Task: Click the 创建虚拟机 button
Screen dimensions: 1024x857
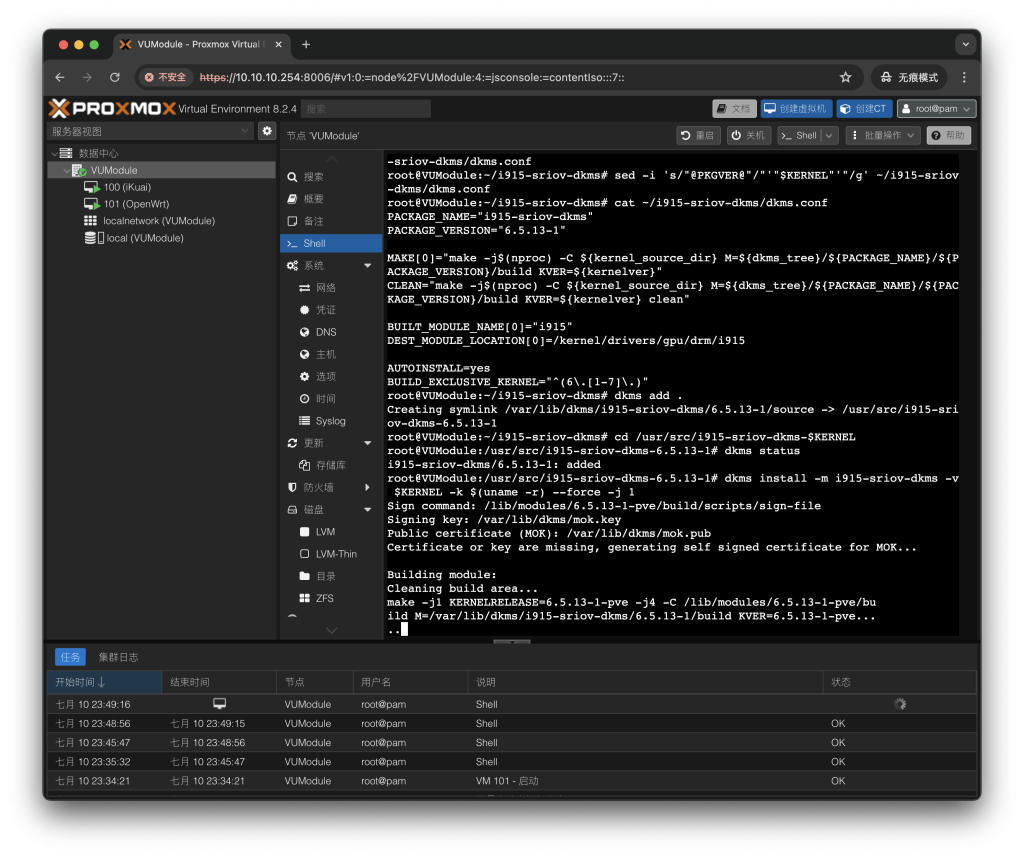Action: pyautogui.click(x=795, y=109)
